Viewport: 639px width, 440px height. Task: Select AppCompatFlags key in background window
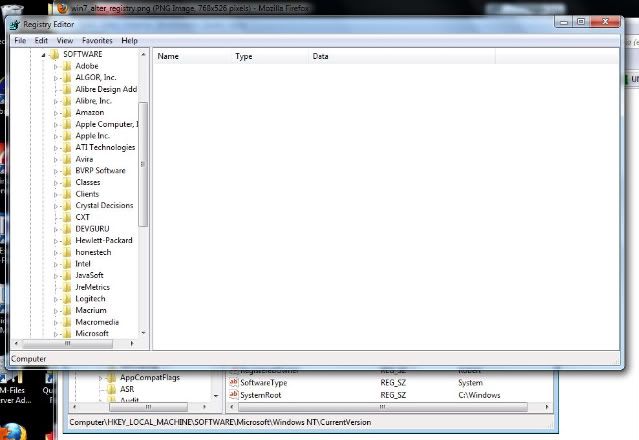(x=150, y=377)
